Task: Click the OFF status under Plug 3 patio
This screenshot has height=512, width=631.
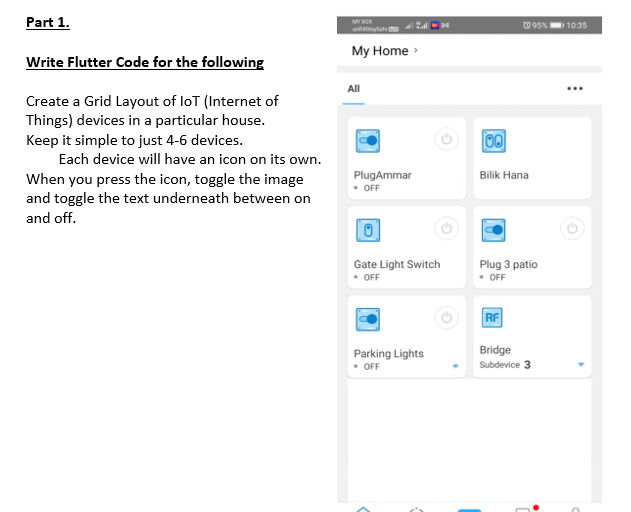Action: [x=497, y=277]
